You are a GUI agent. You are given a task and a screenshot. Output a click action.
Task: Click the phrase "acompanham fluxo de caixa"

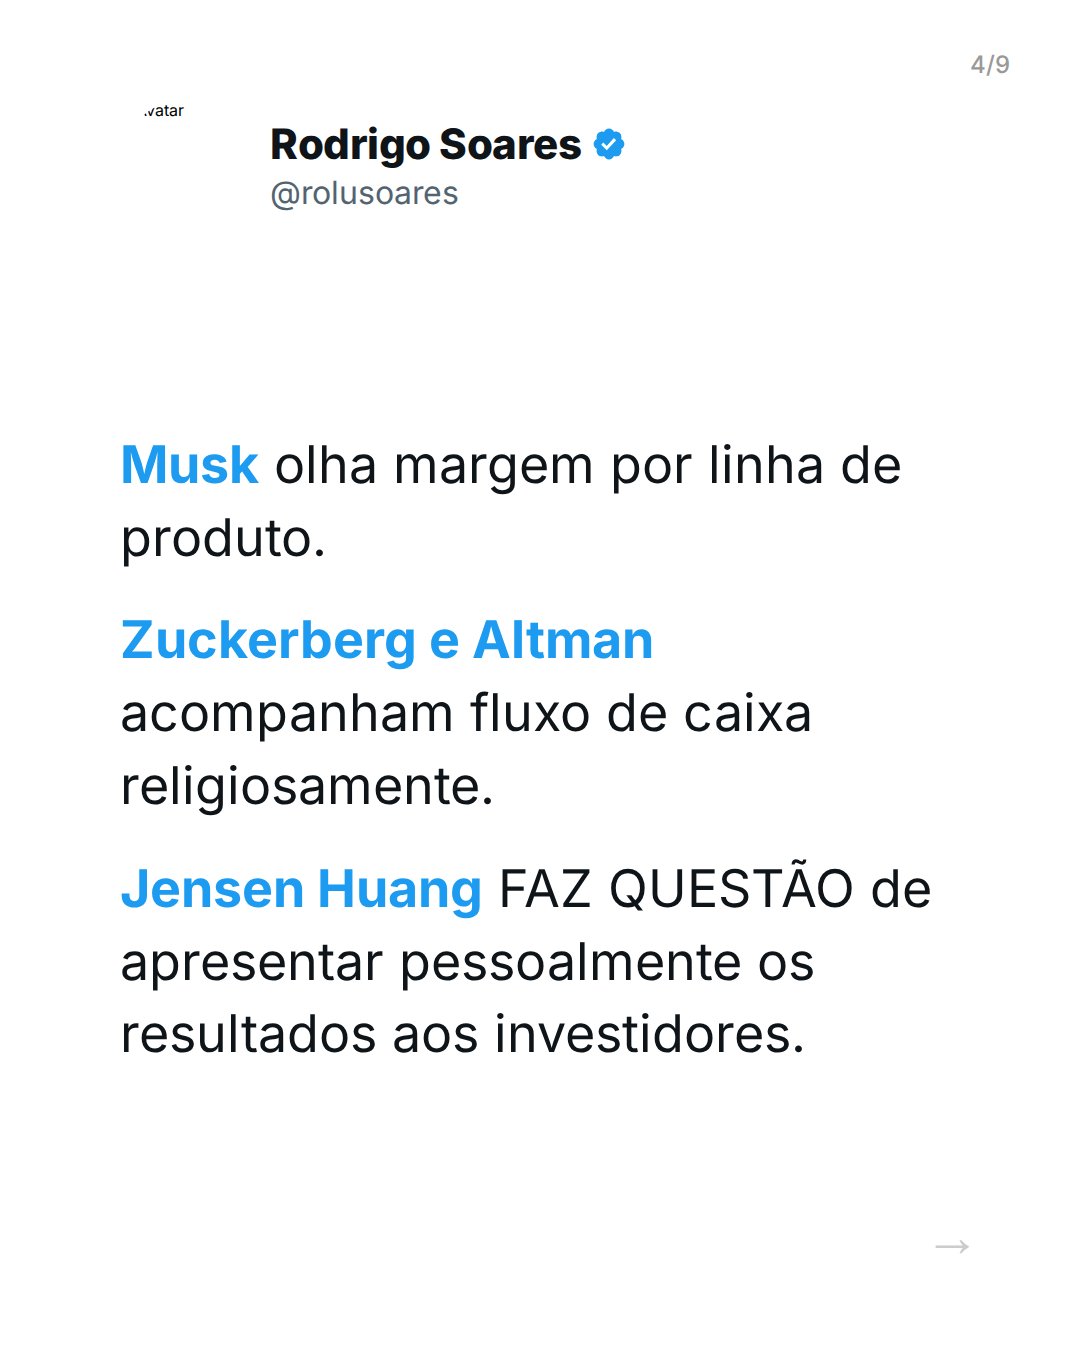point(465,714)
